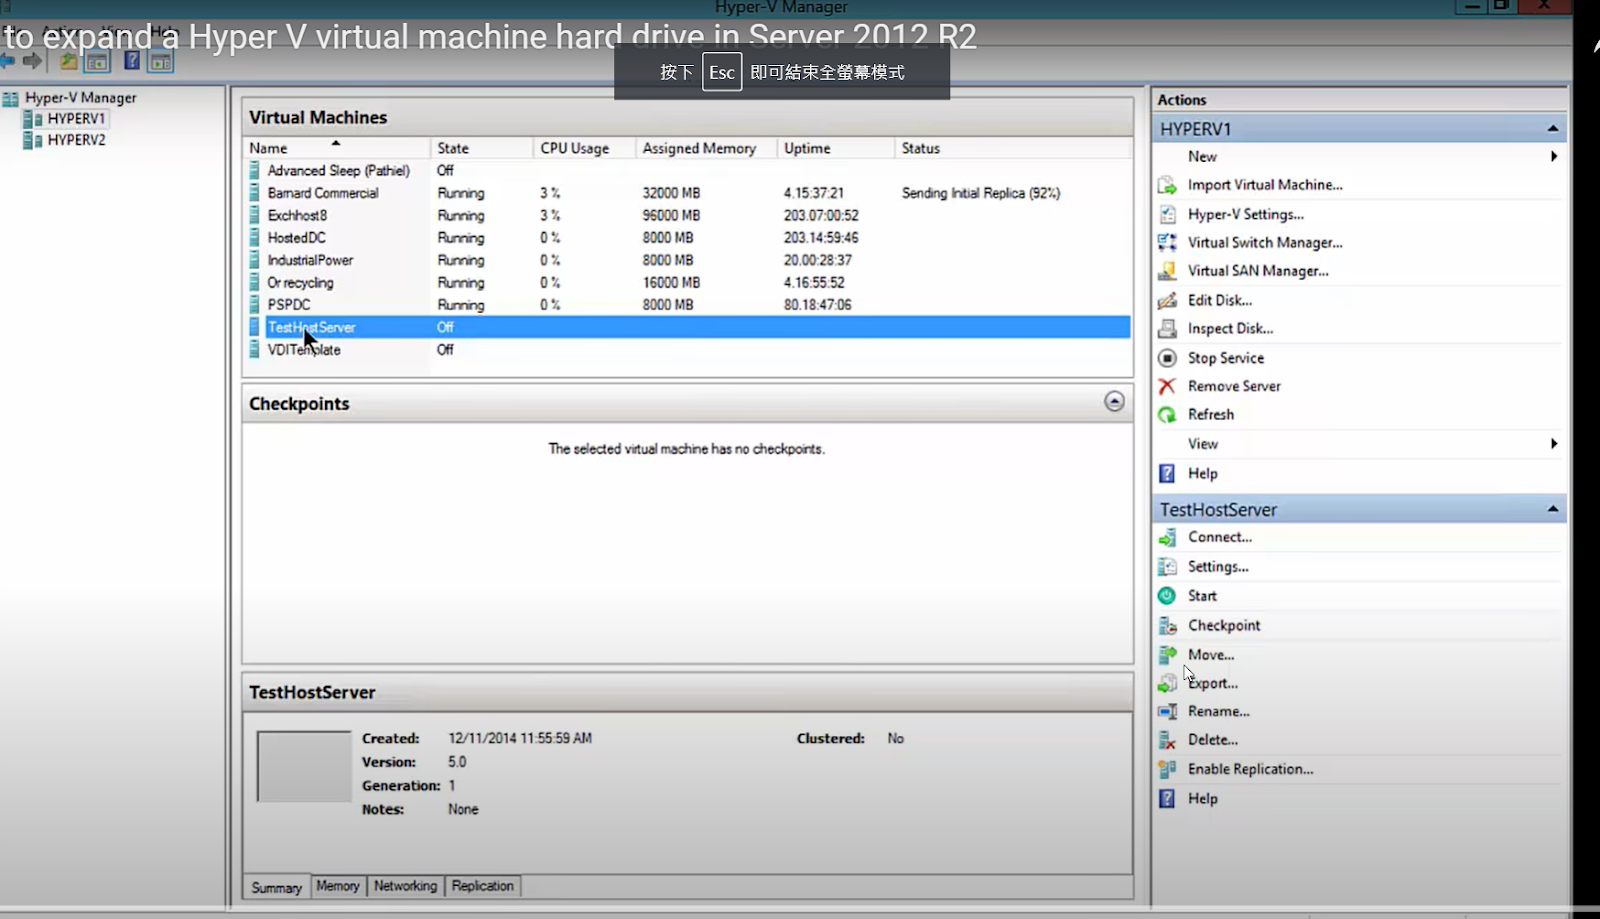
Task: Click the Stop Service icon
Action: (x=1167, y=358)
